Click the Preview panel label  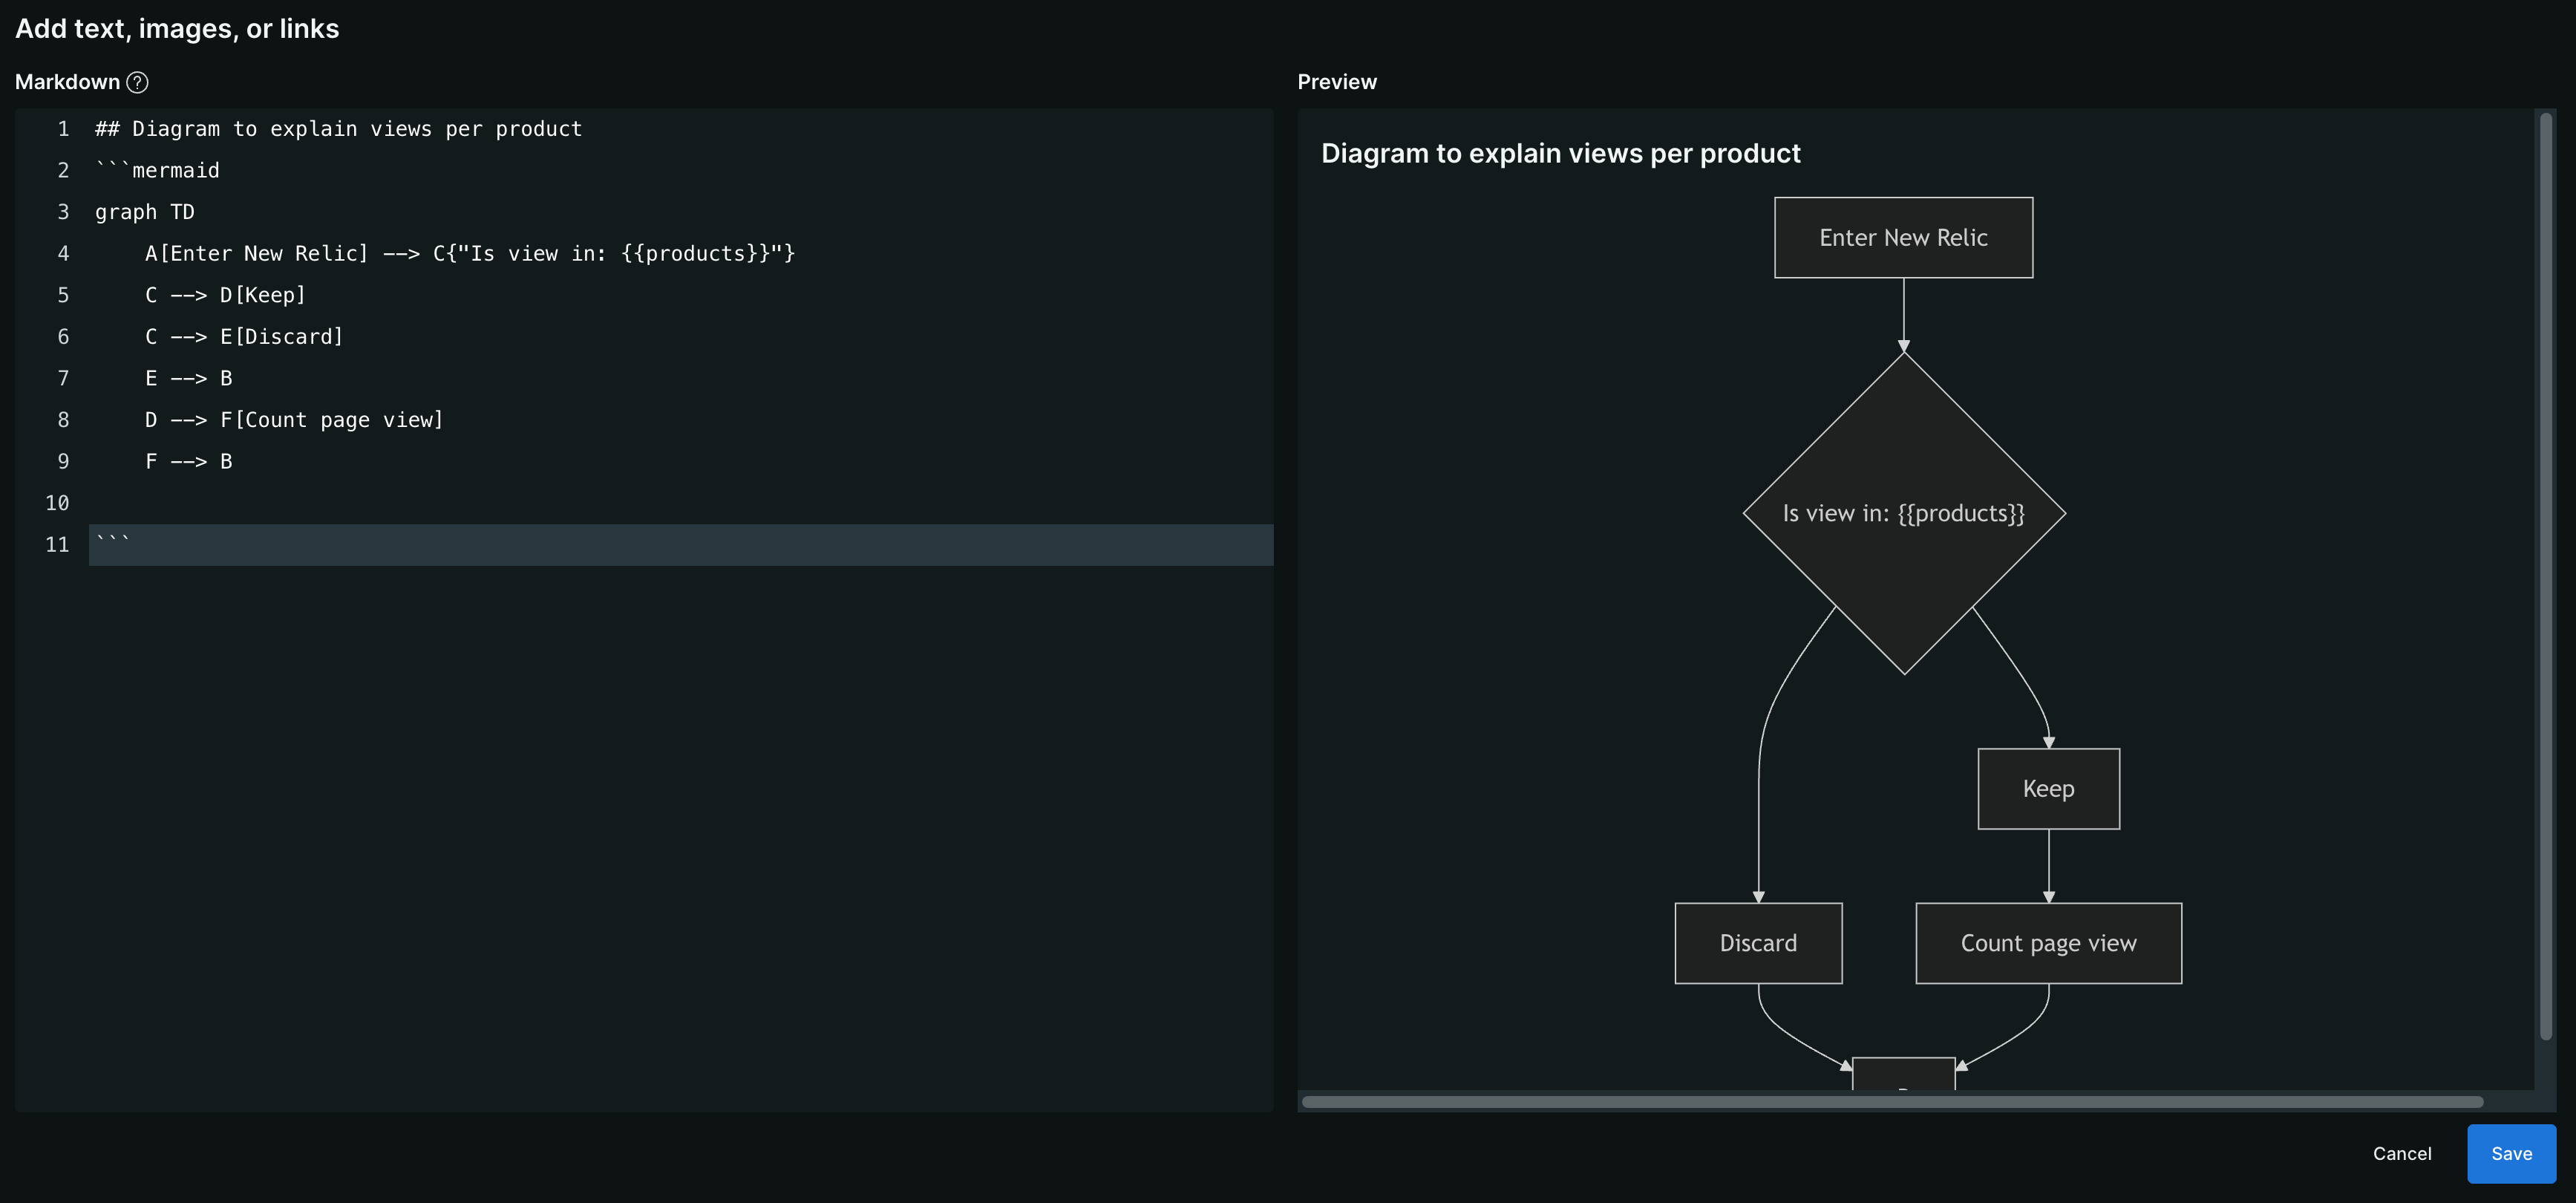[x=1337, y=82]
